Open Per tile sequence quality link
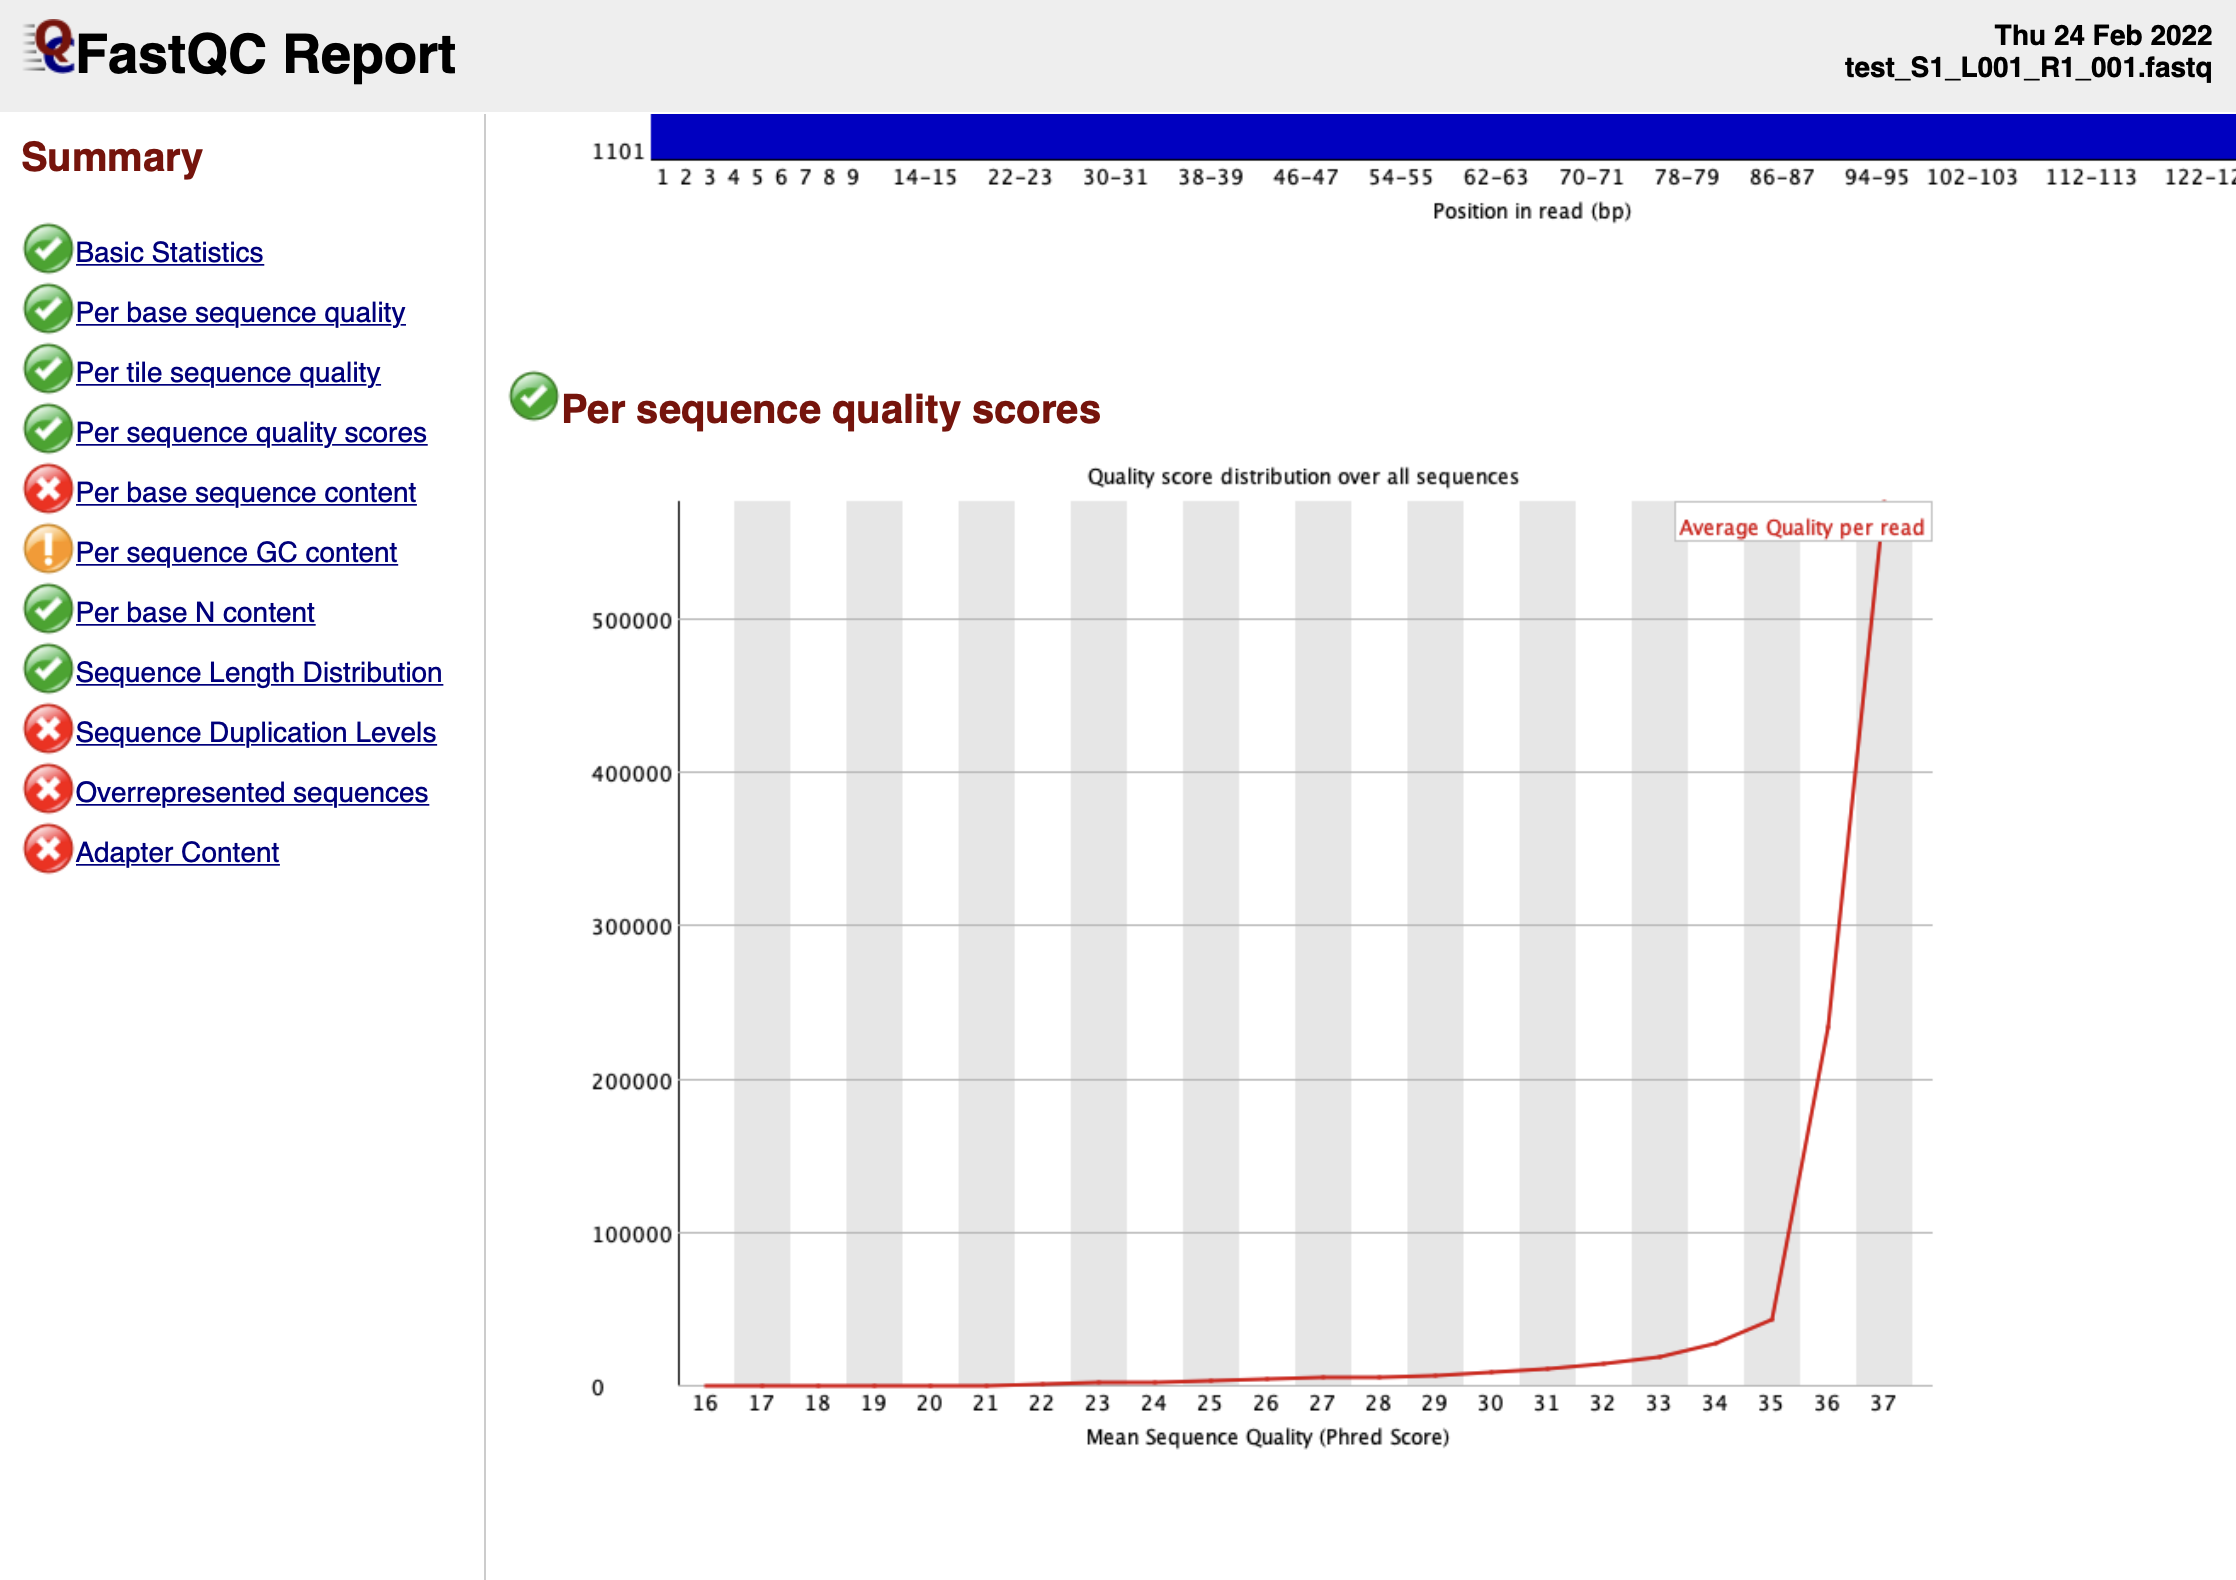2236x1580 pixels. tap(227, 373)
